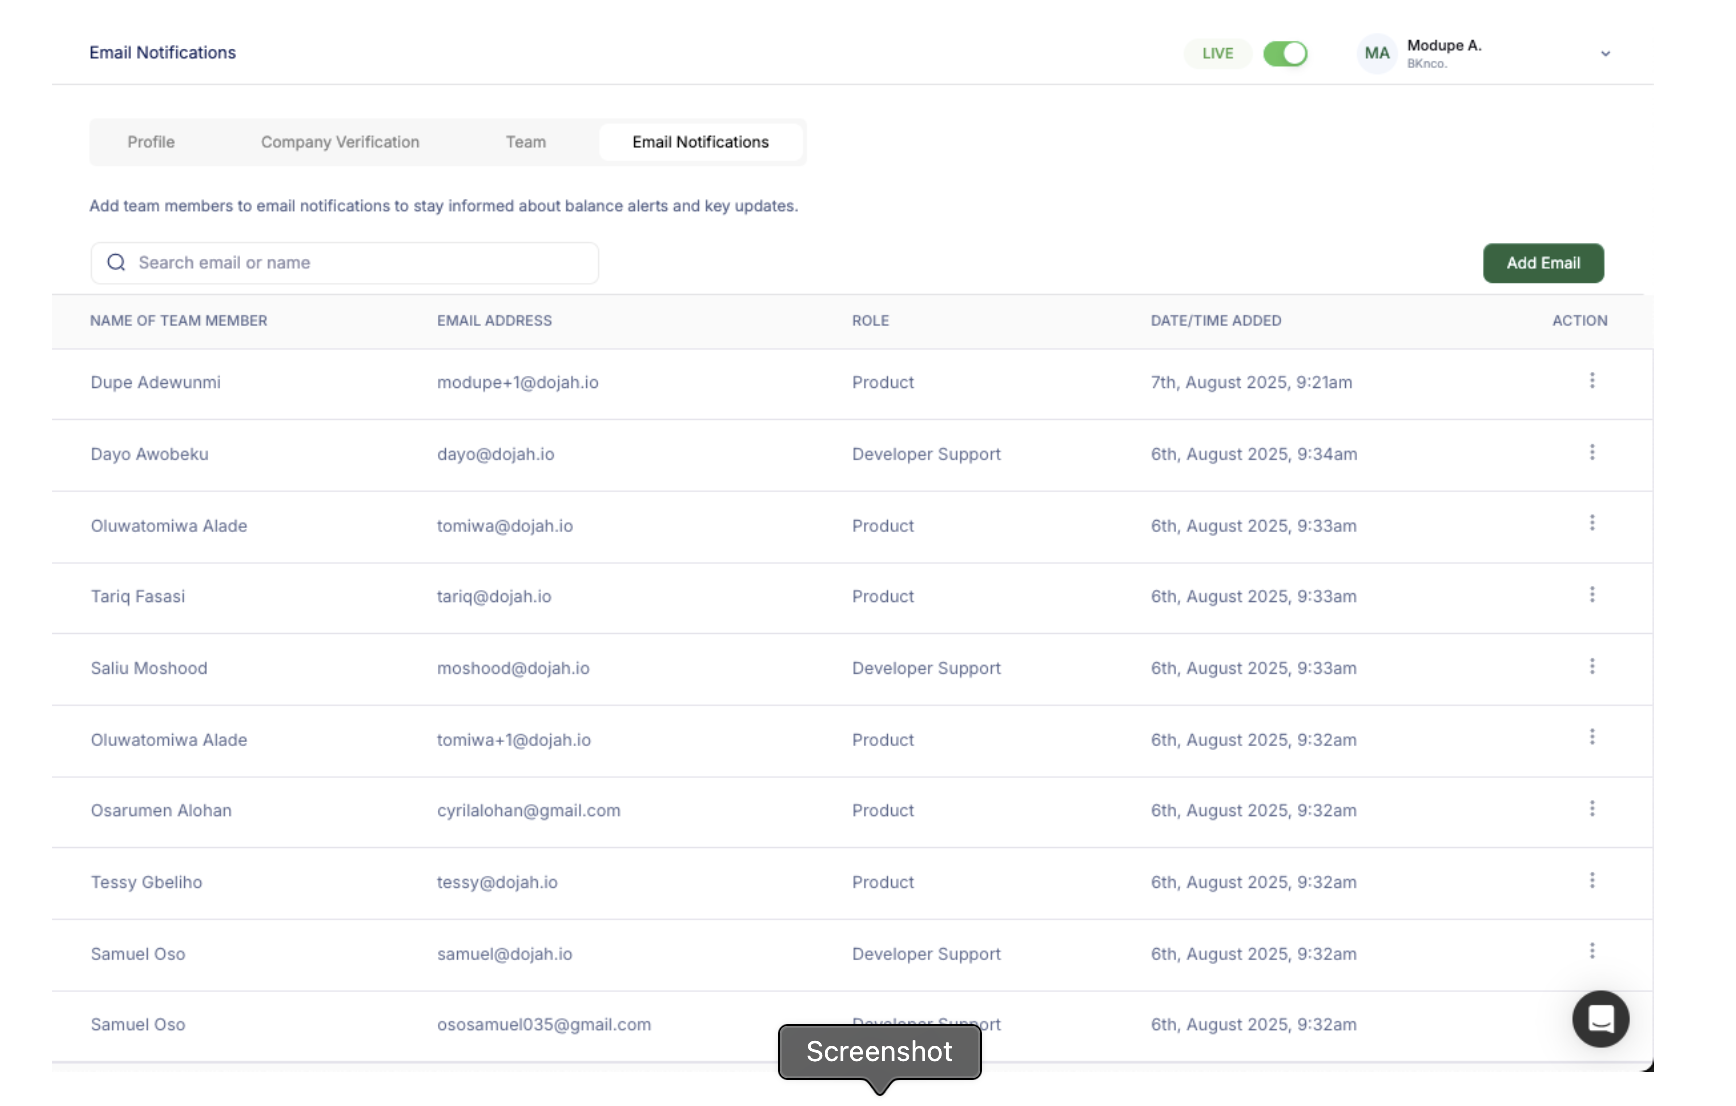Open row options for Tessy Gbeliho
This screenshot has height=1106, width=1736.
point(1592,881)
